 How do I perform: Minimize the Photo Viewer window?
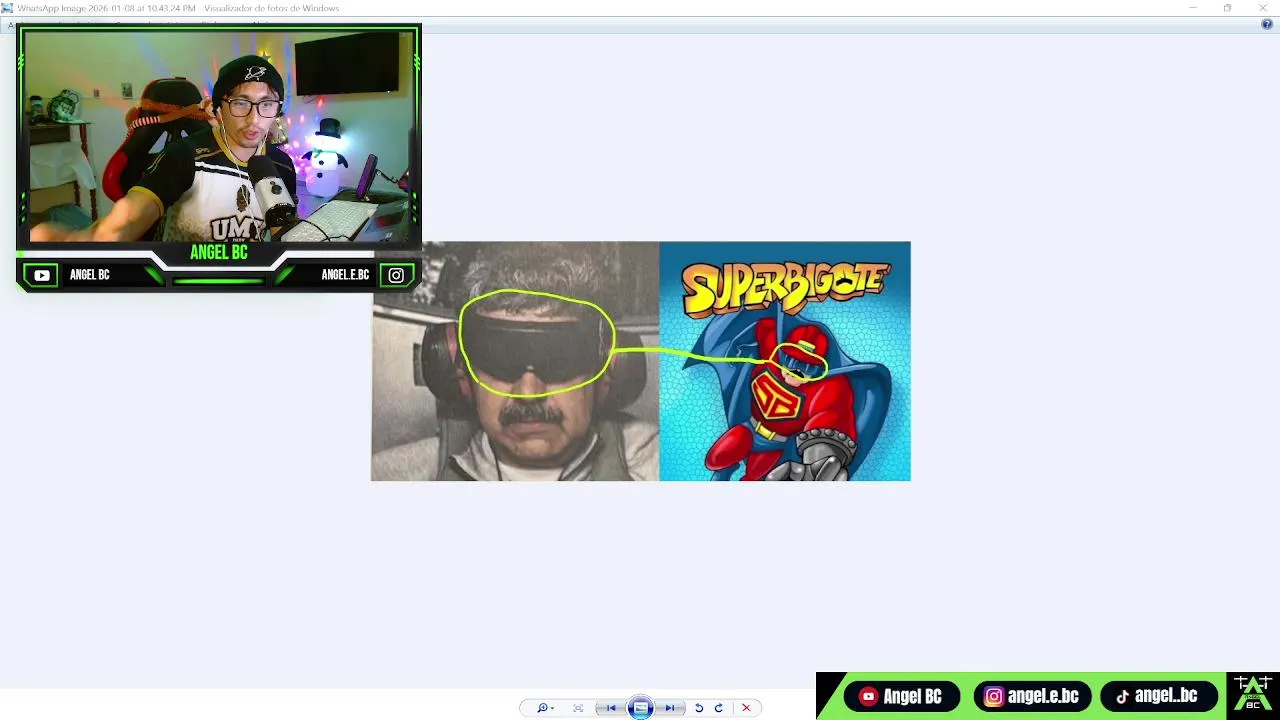1192,8
